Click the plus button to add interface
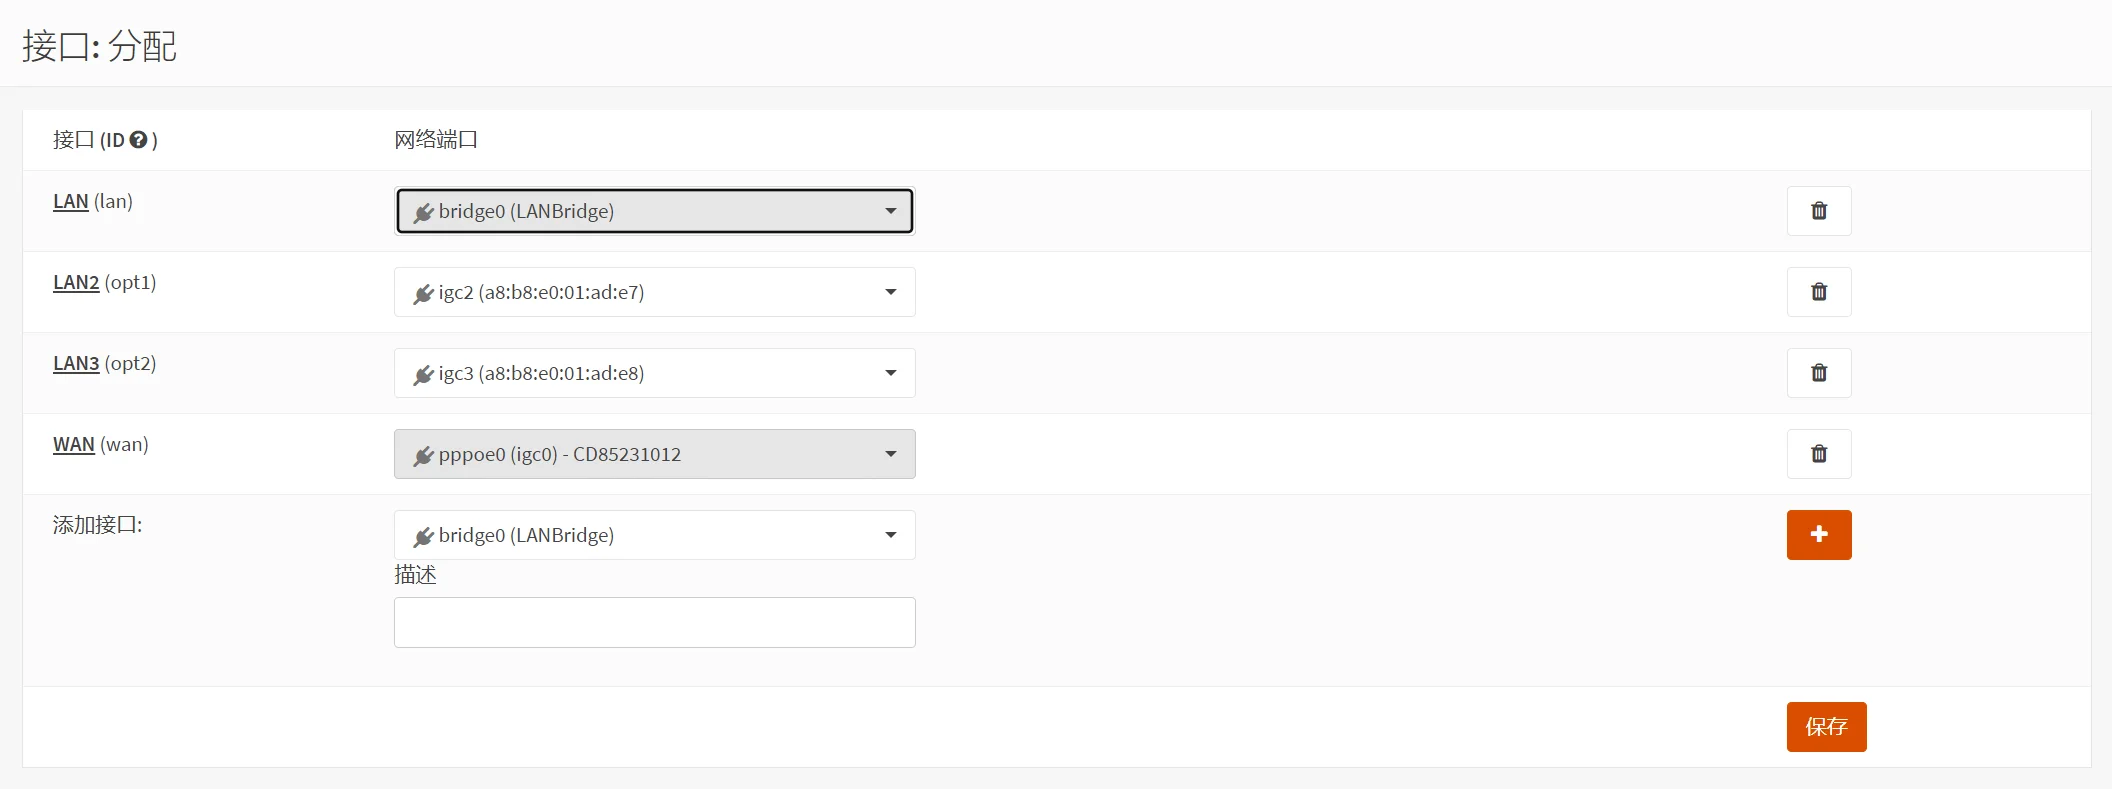2112x789 pixels. [x=1819, y=535]
